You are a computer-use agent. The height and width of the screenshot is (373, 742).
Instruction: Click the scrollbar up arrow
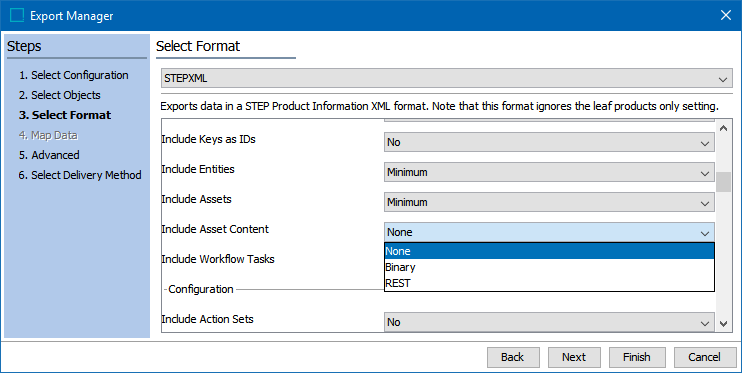click(723, 128)
